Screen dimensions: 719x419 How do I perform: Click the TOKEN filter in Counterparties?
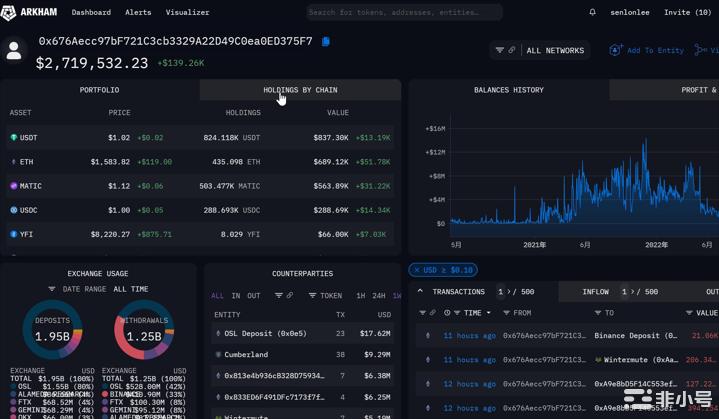[x=325, y=296]
